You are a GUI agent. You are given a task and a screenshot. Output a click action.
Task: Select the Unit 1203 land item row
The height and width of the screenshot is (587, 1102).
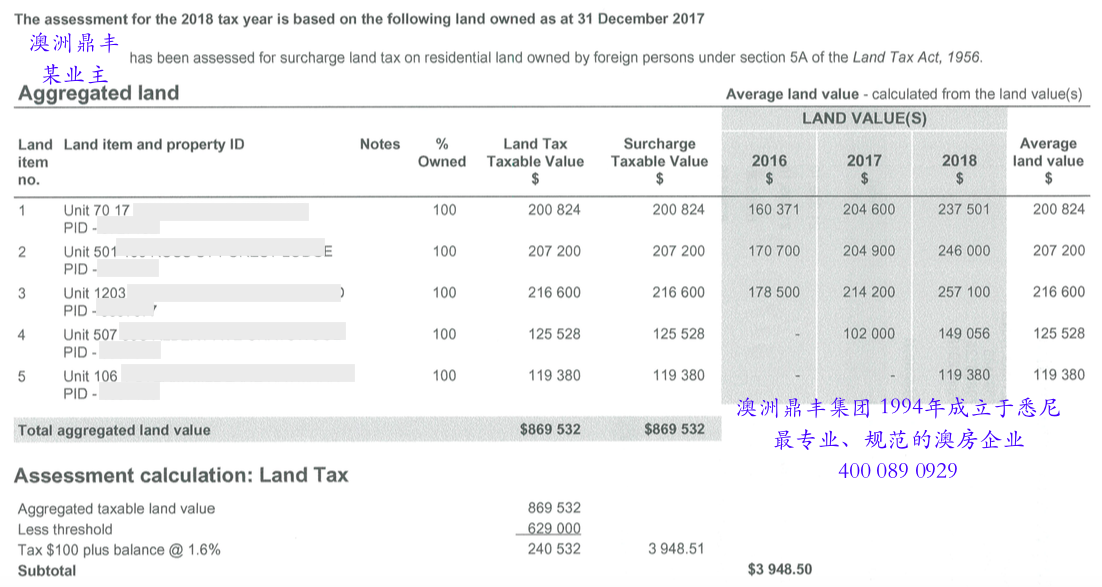pyautogui.click(x=95, y=293)
